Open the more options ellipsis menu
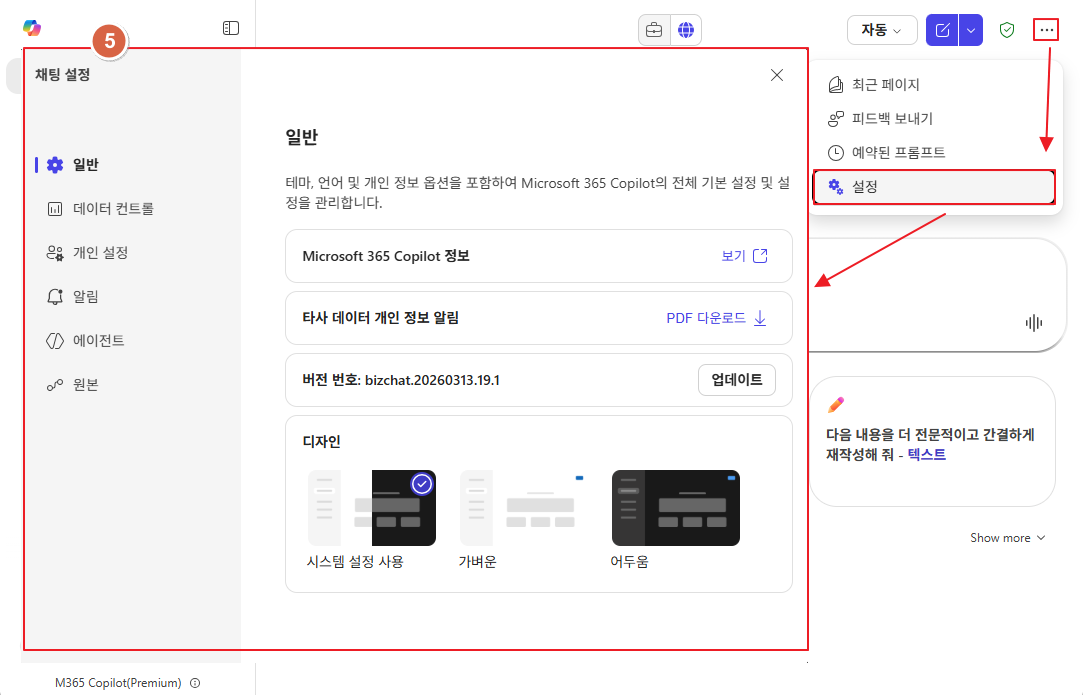 1046,30
